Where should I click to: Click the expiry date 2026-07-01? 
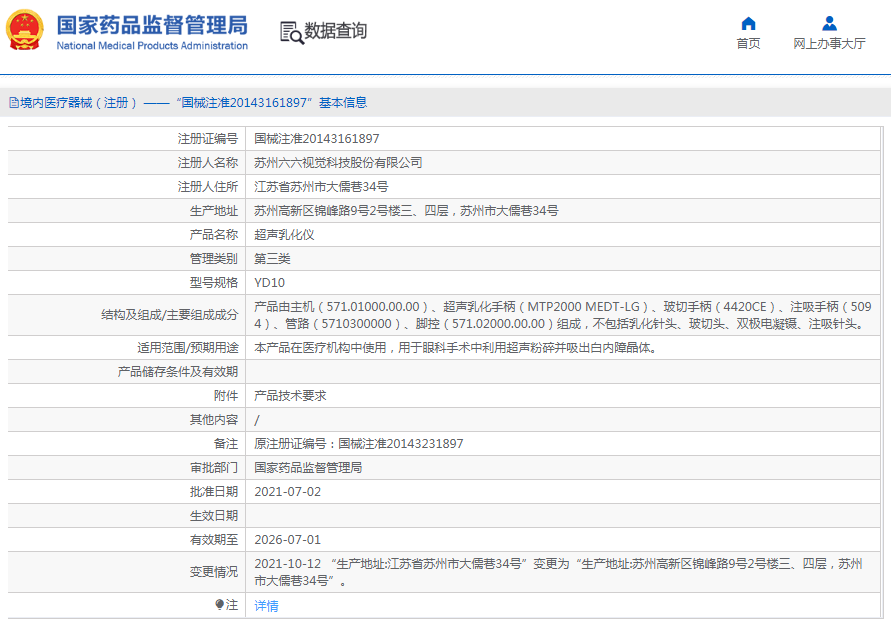pyautogui.click(x=287, y=540)
